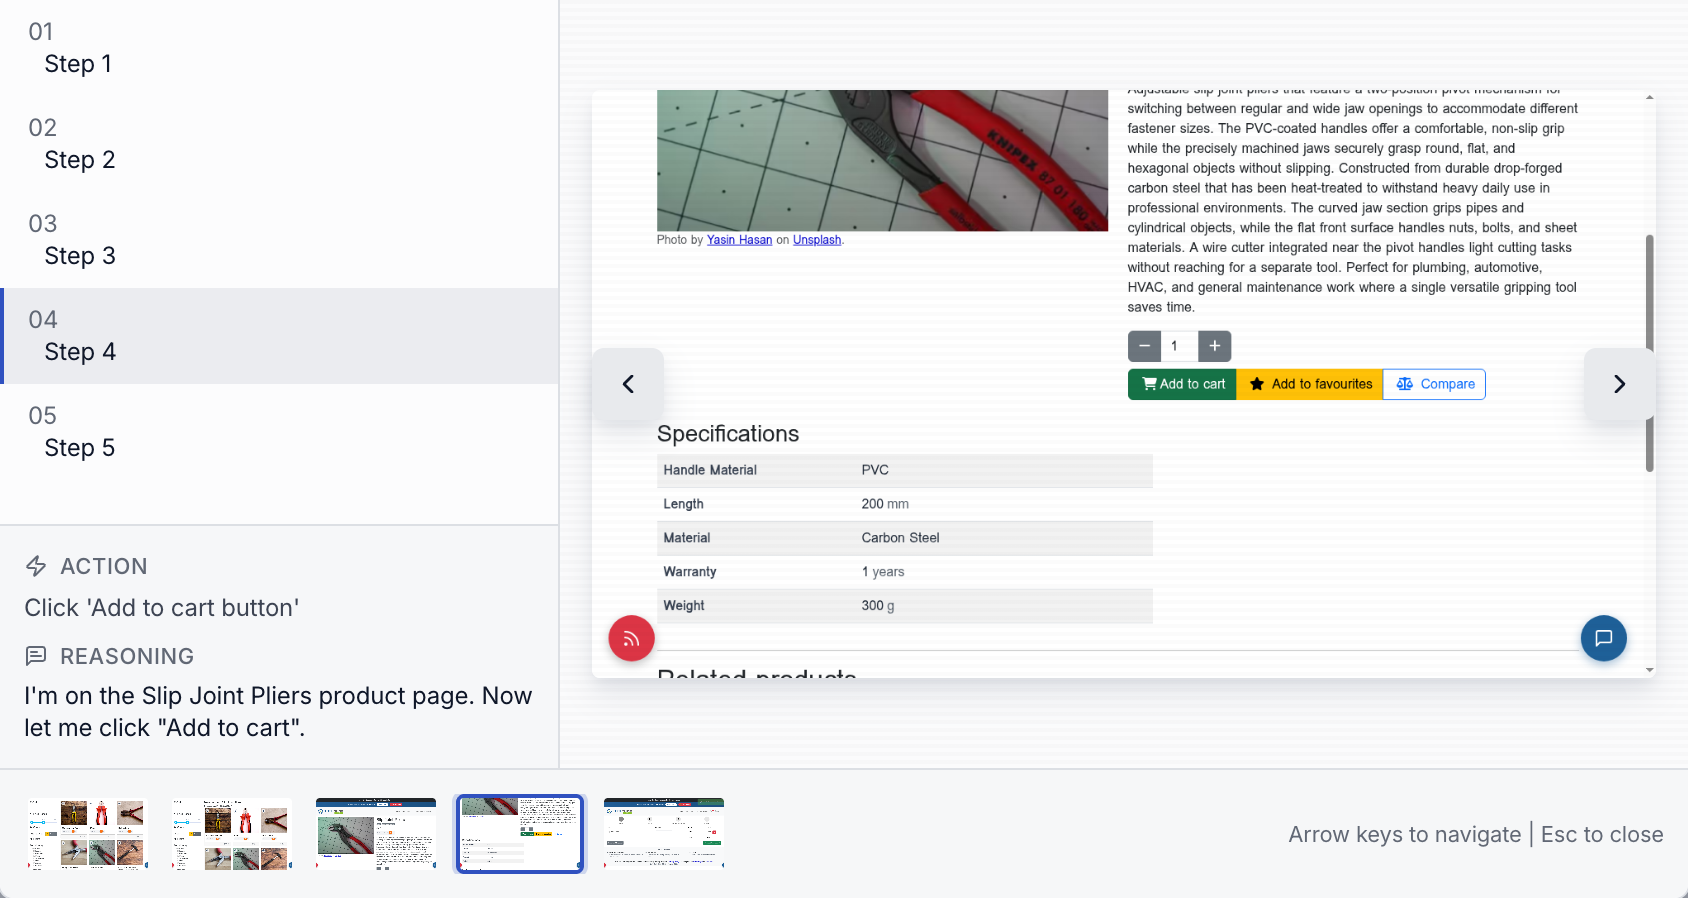Go to previous screenshot with left chevron

(x=628, y=384)
